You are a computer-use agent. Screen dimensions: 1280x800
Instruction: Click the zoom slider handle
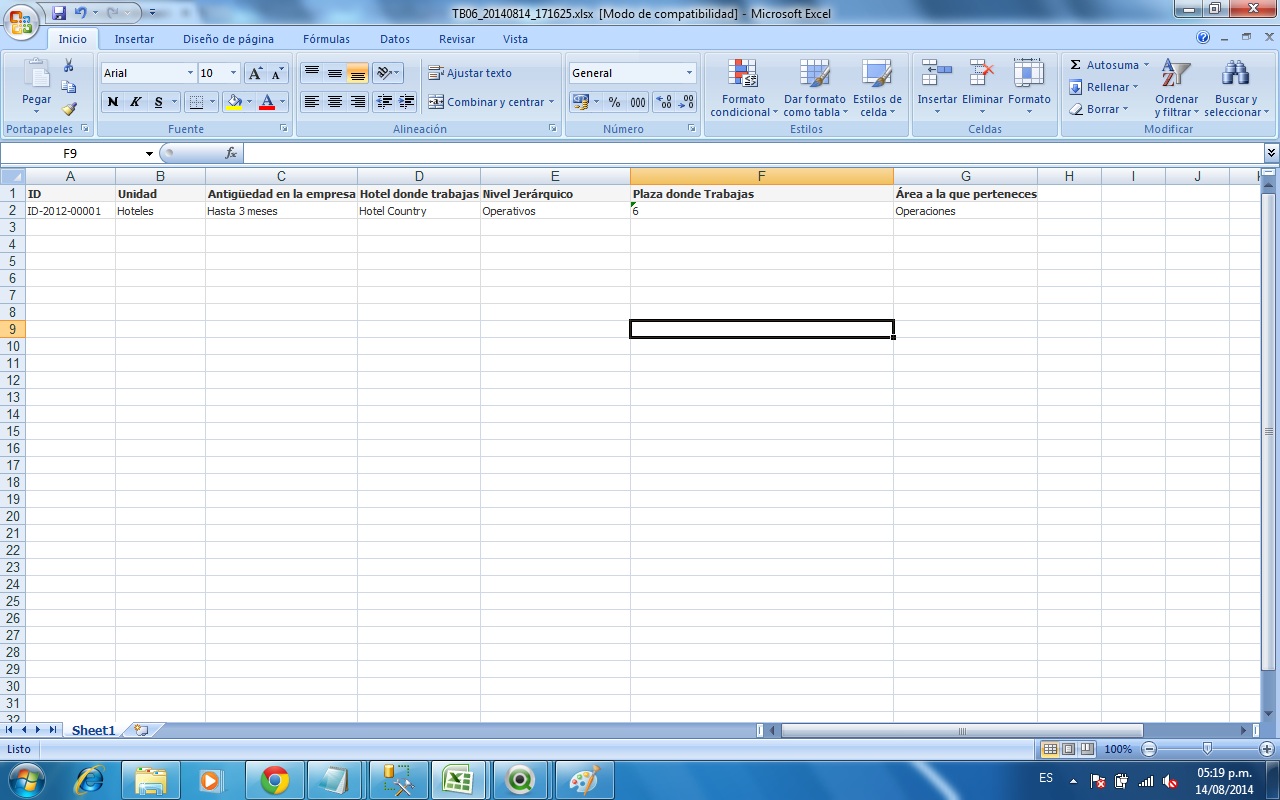1207,749
